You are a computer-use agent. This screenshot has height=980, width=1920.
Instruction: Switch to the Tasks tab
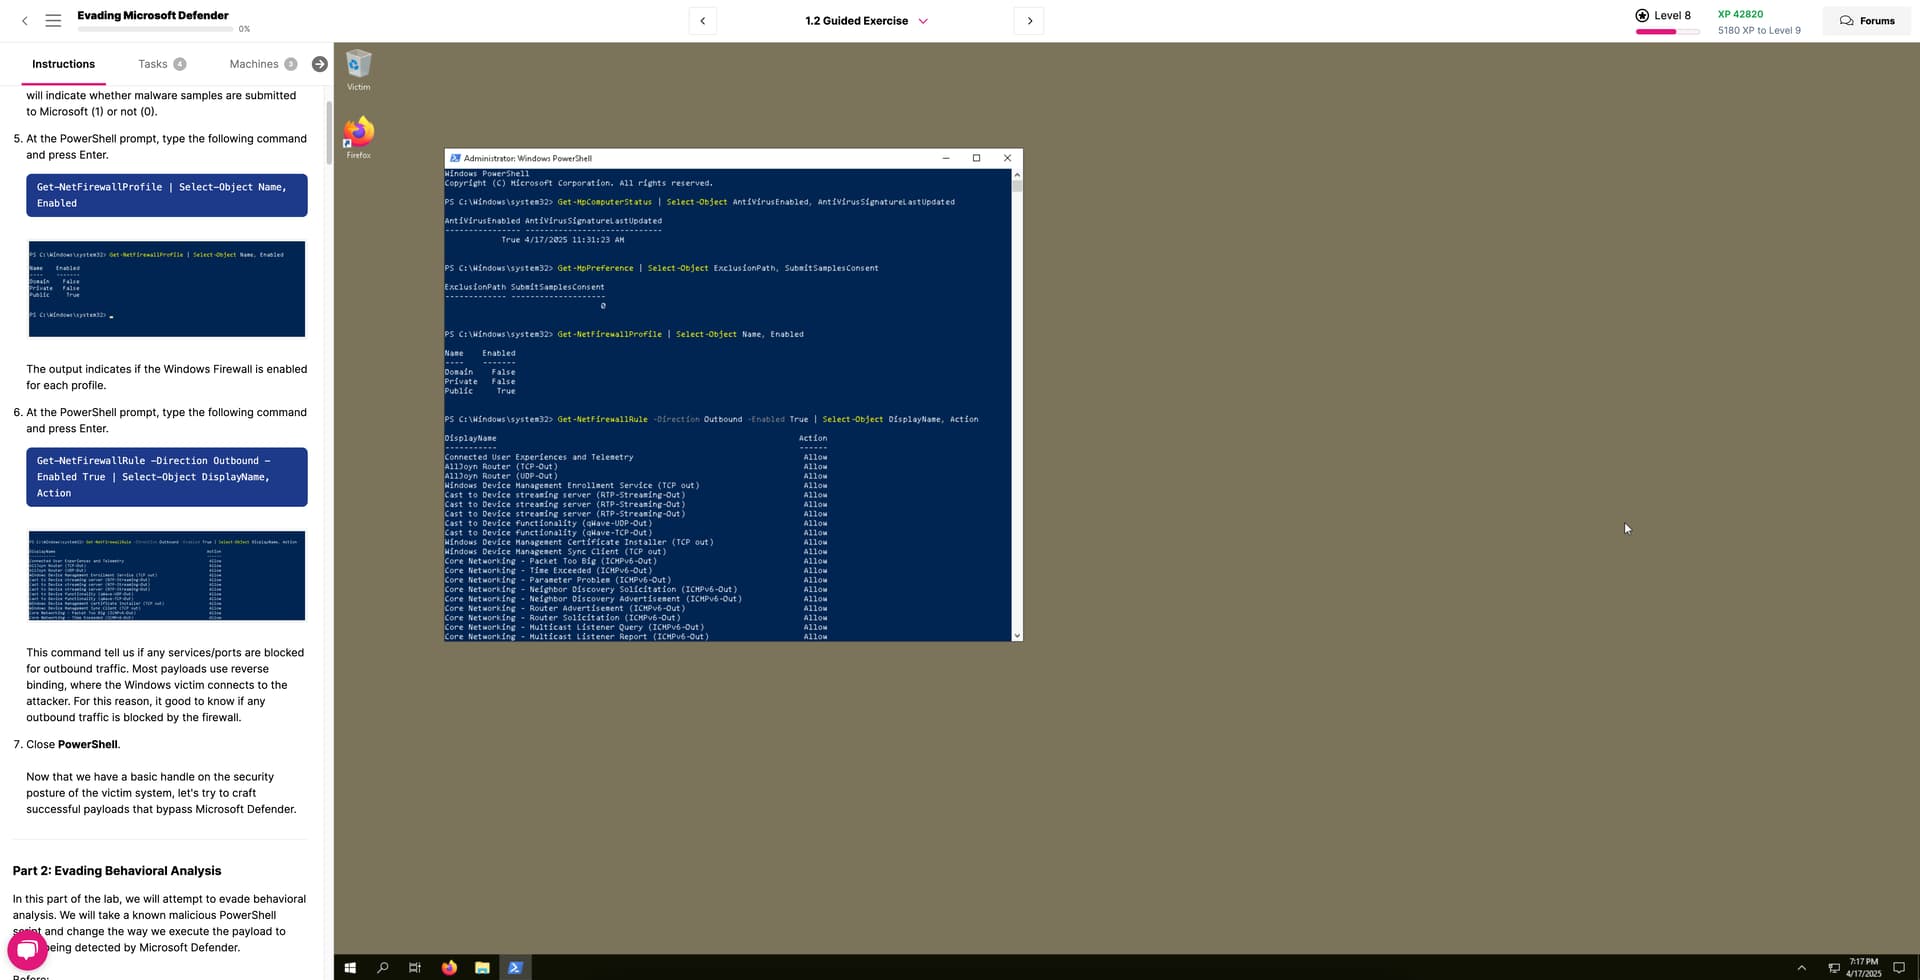click(153, 64)
